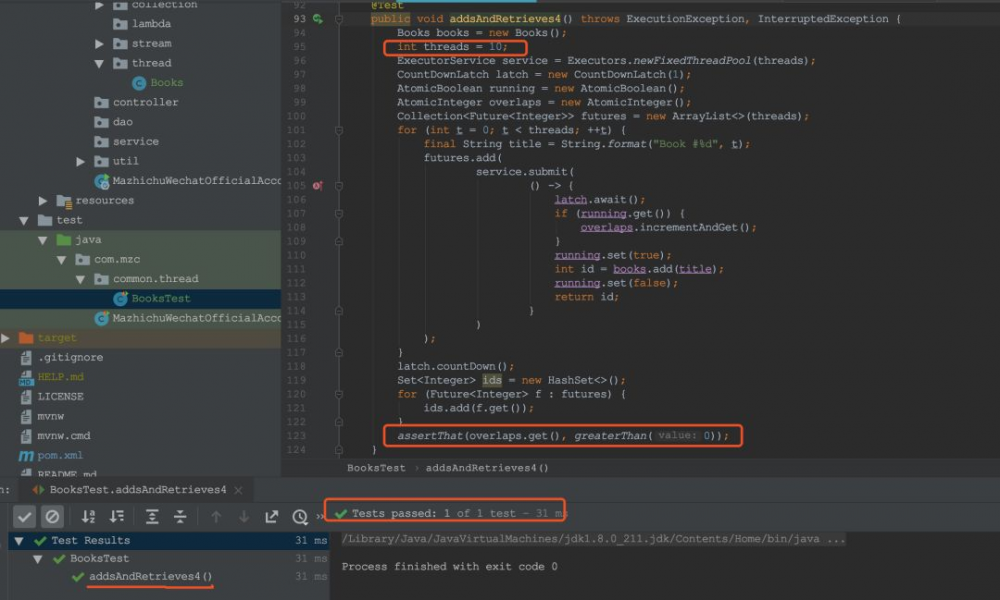
Task: Collapse the common.thread package arrow
Action: 80,279
